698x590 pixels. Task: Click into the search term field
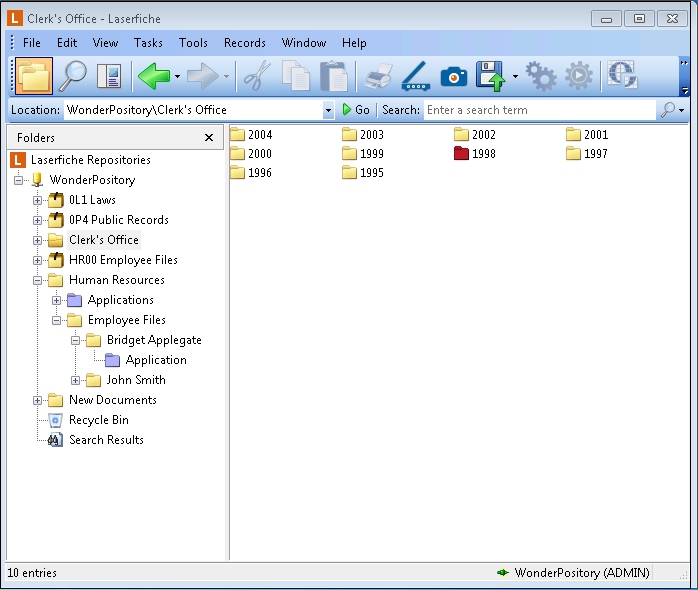[x=540, y=110]
